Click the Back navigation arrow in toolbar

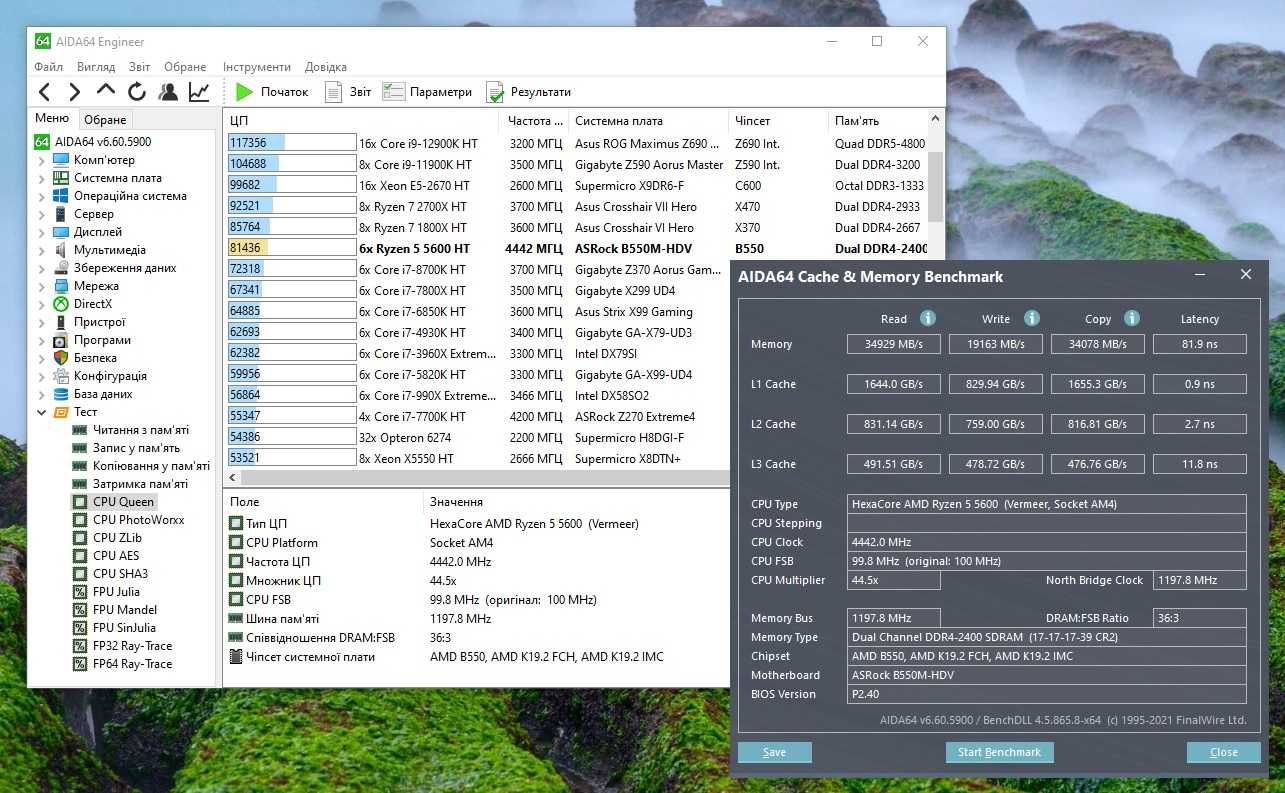coord(44,92)
